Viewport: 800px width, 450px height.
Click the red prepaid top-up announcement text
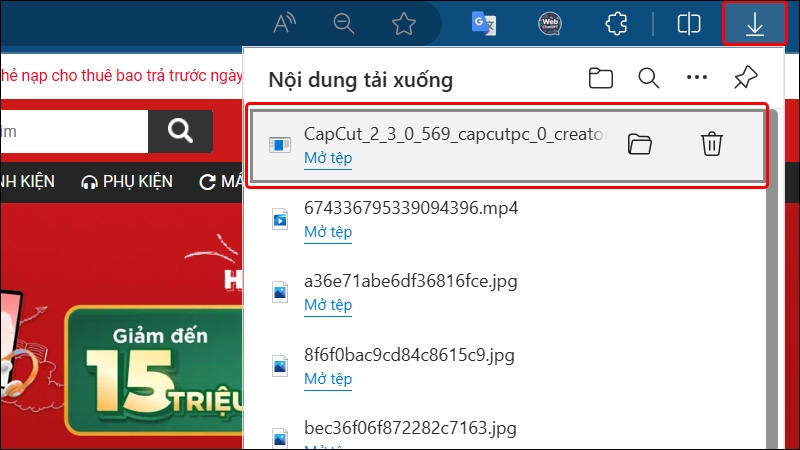[121, 76]
